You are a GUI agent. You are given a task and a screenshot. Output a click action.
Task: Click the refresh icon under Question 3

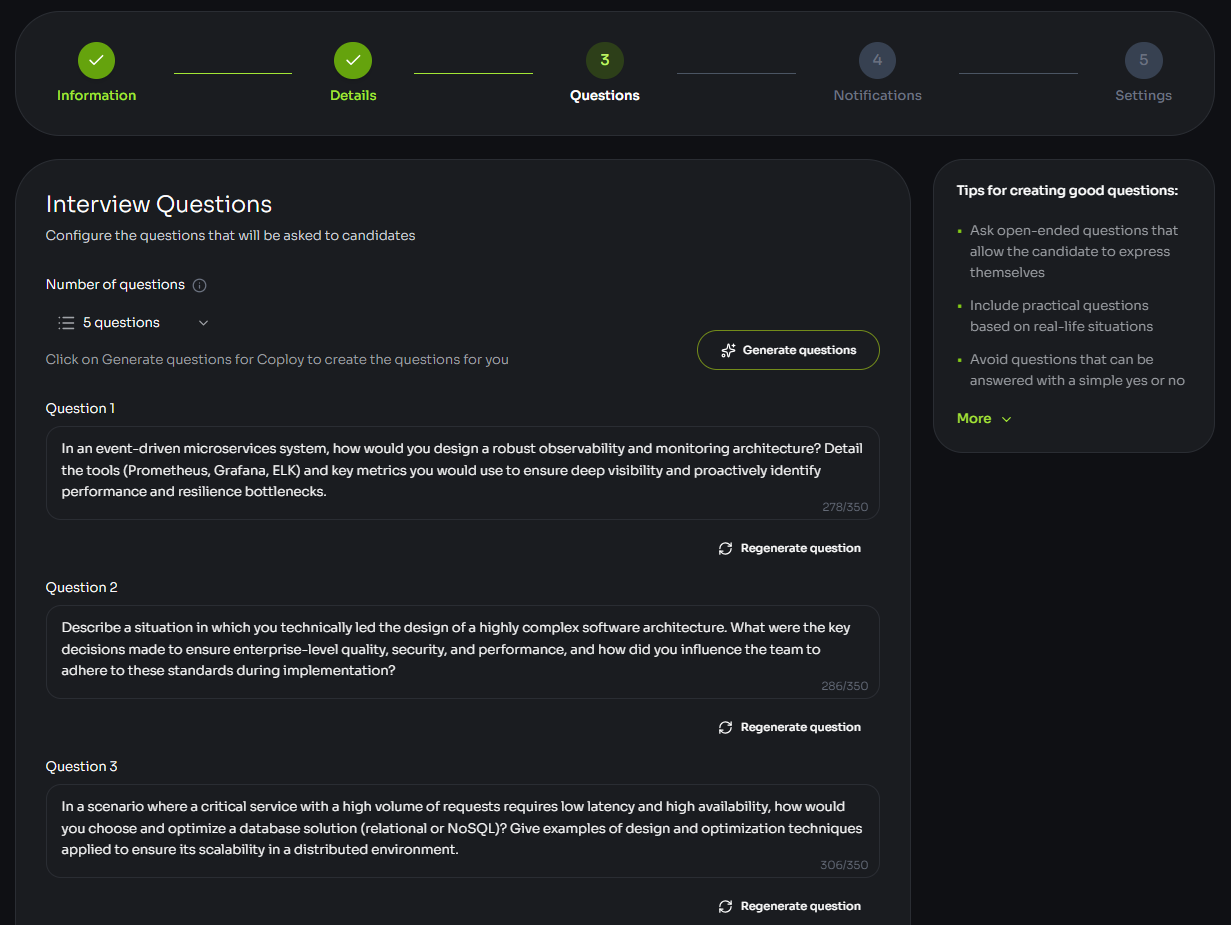click(725, 906)
